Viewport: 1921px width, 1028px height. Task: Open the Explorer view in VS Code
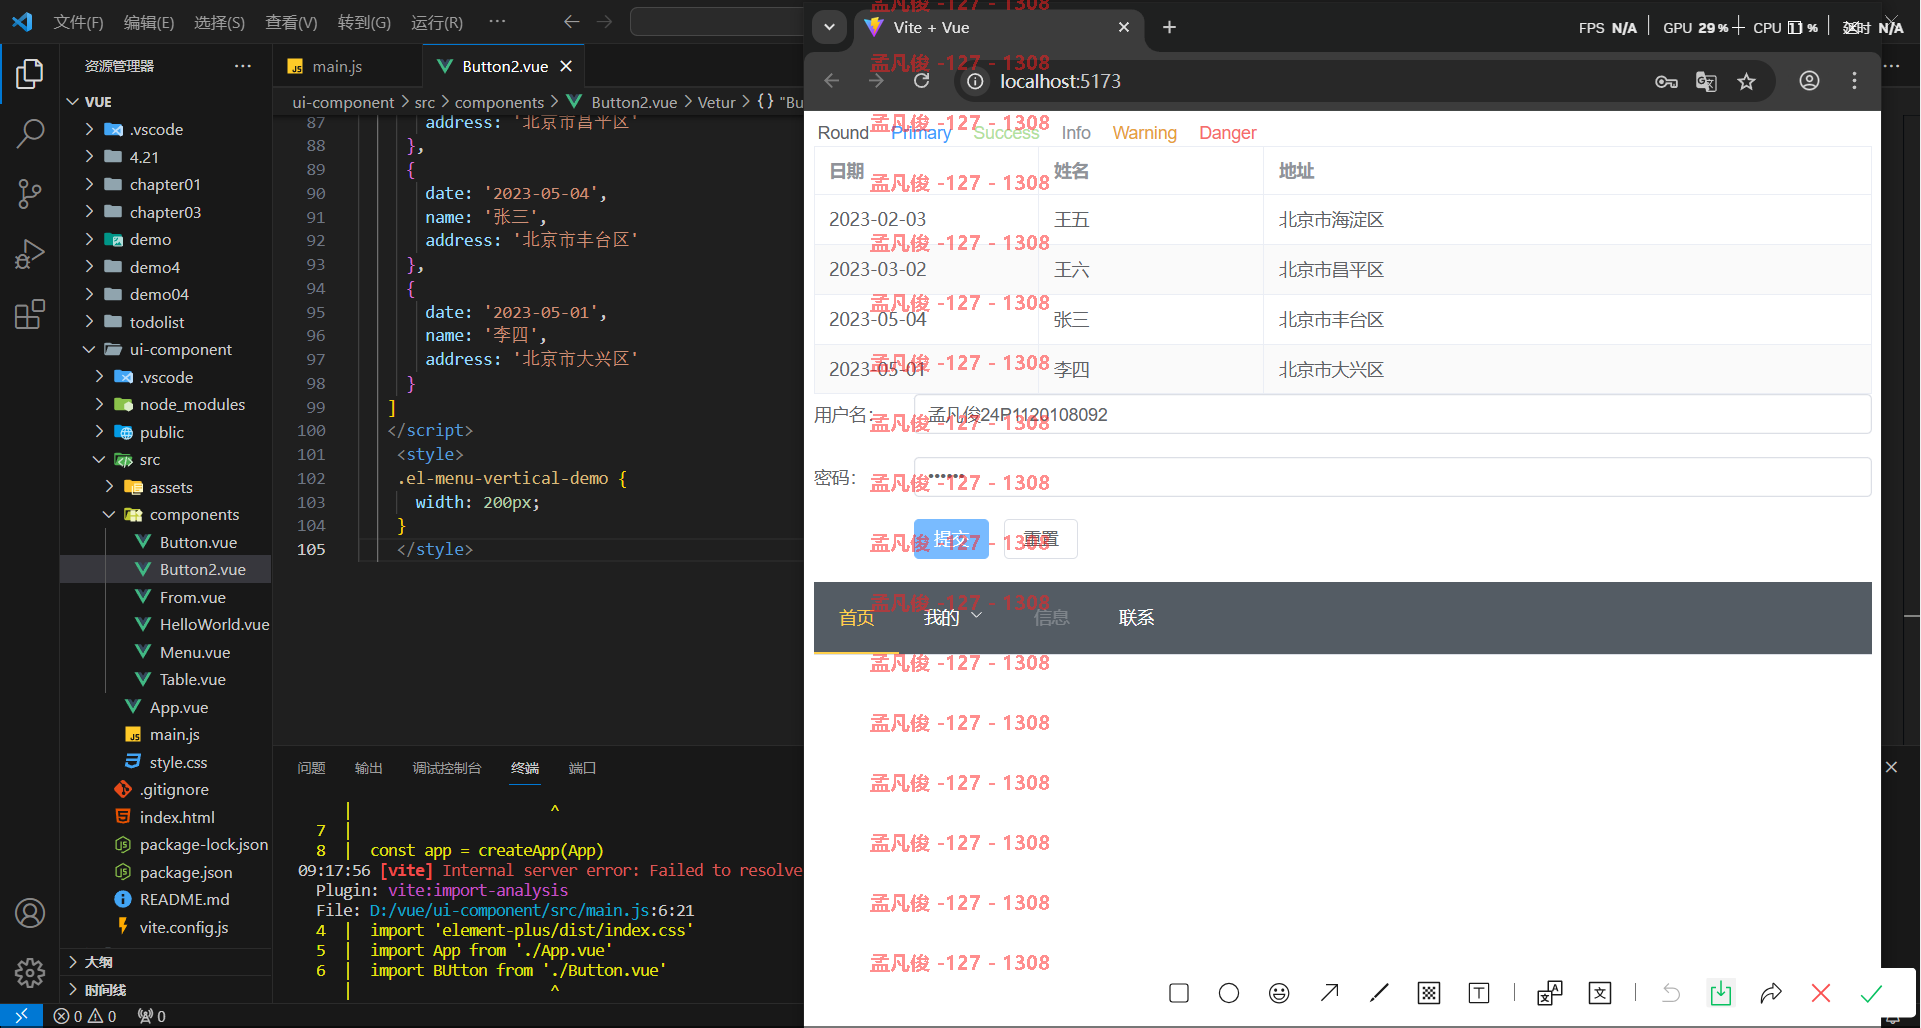coord(30,74)
